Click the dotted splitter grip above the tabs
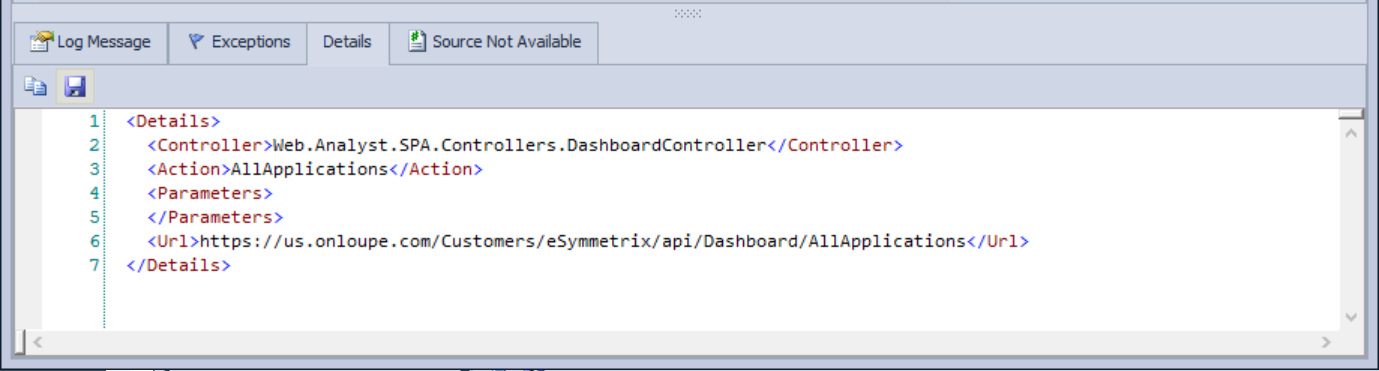This screenshot has width=1379, height=371. [688, 13]
